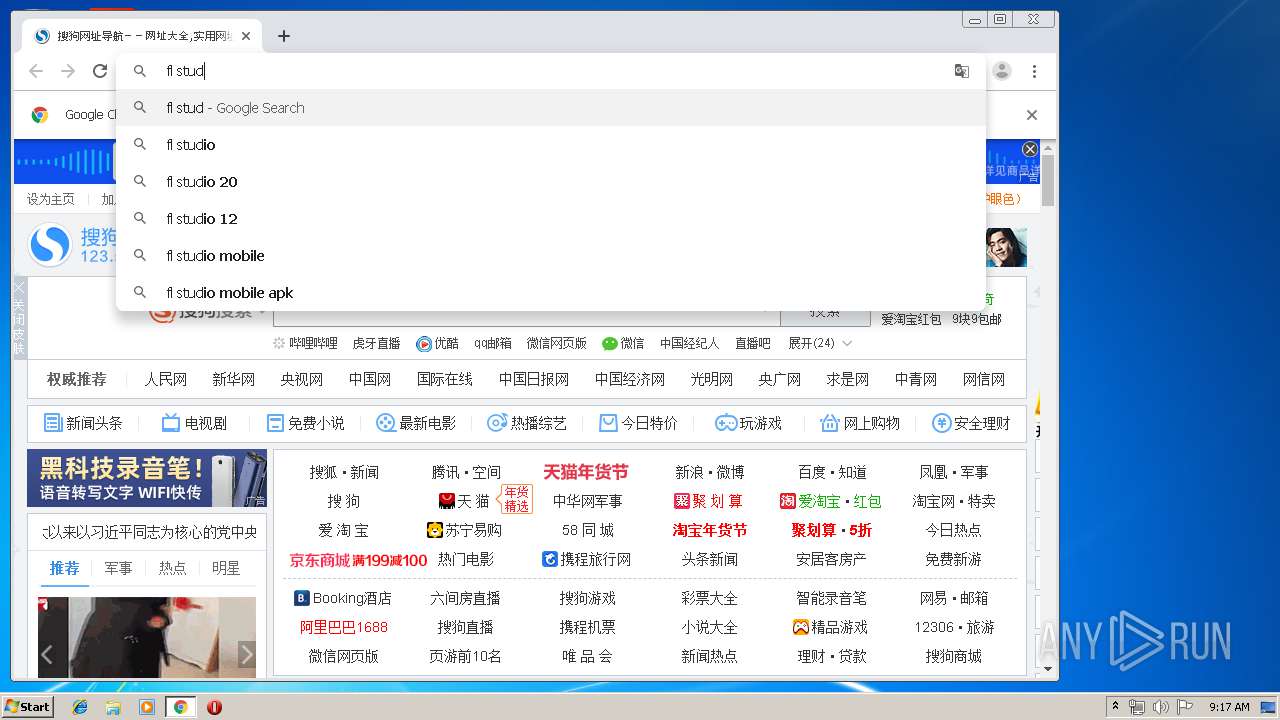This screenshot has height=720, width=1280.
Task: Click 设为主页 link
Action: pyautogui.click(x=51, y=199)
